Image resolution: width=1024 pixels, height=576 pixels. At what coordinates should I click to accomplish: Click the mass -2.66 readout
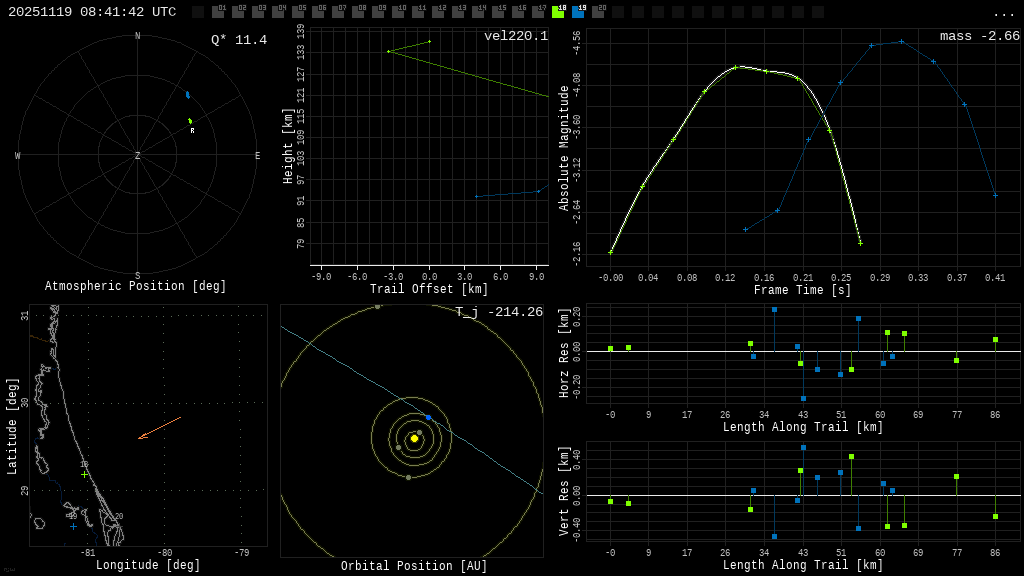tap(980, 36)
